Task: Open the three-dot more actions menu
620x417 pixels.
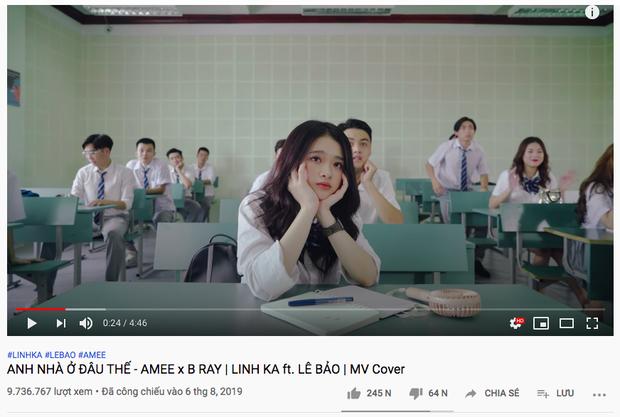Action: (x=599, y=394)
